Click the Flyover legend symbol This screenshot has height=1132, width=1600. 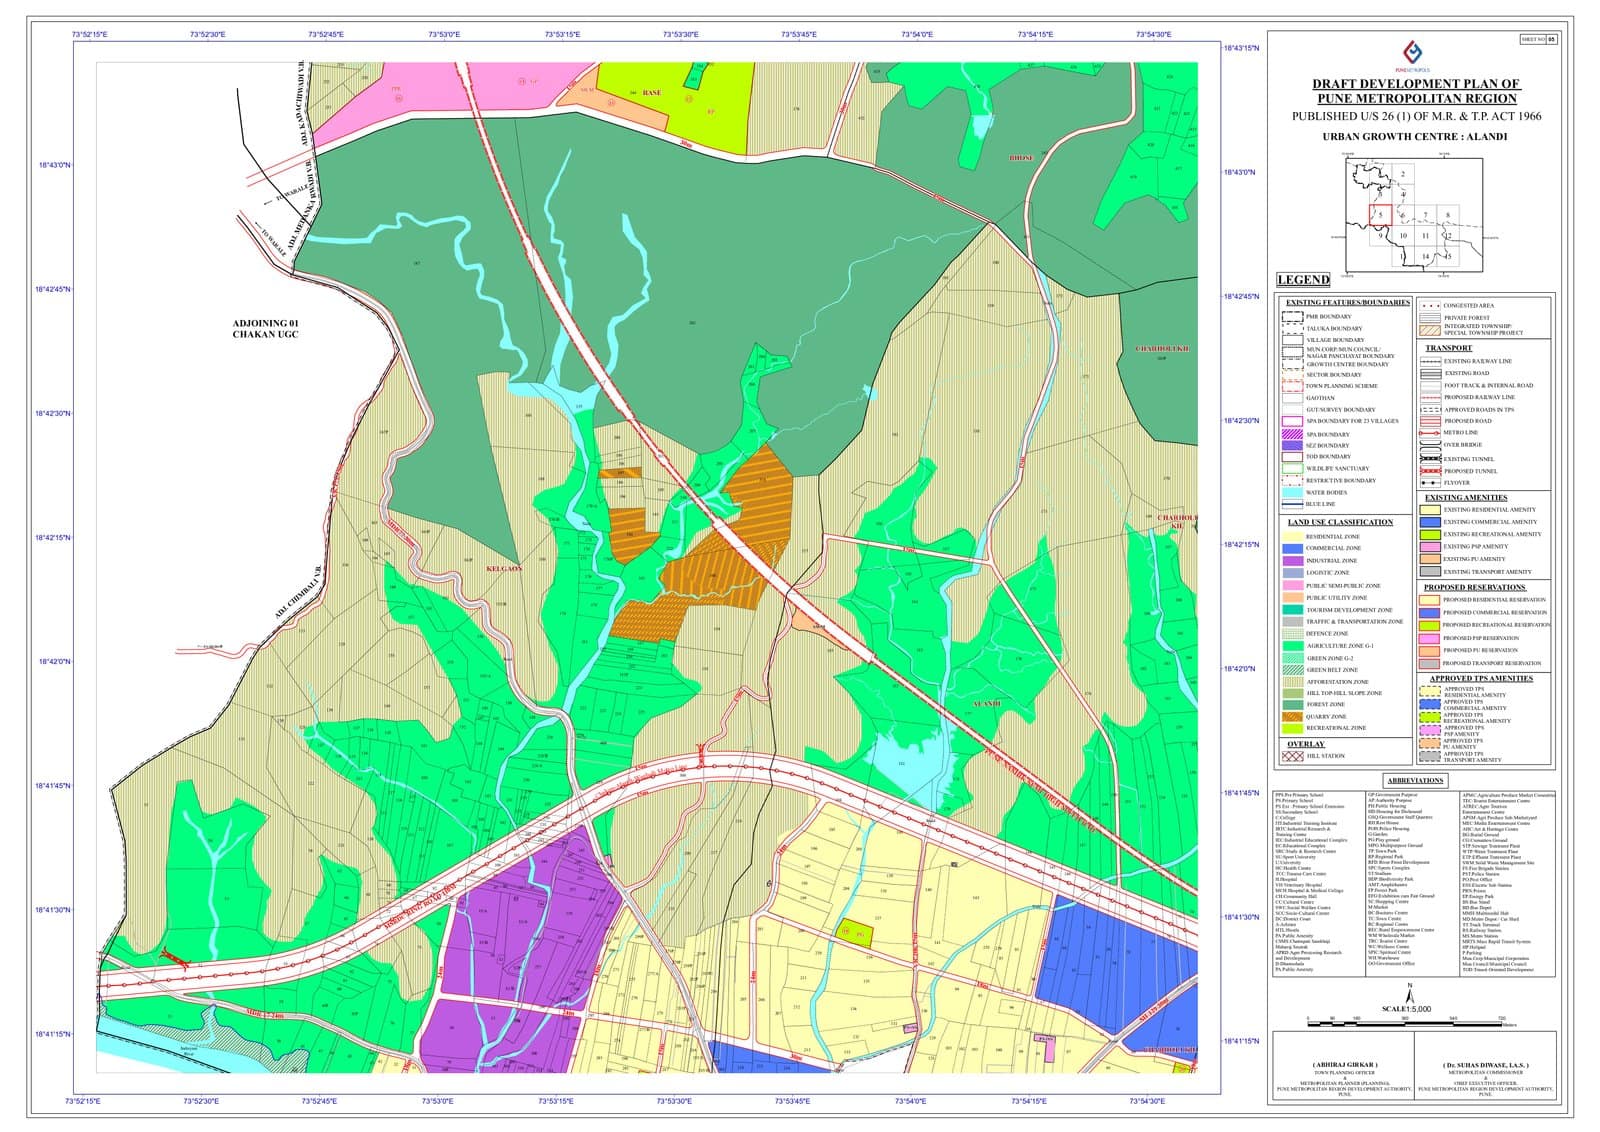click(x=1429, y=483)
